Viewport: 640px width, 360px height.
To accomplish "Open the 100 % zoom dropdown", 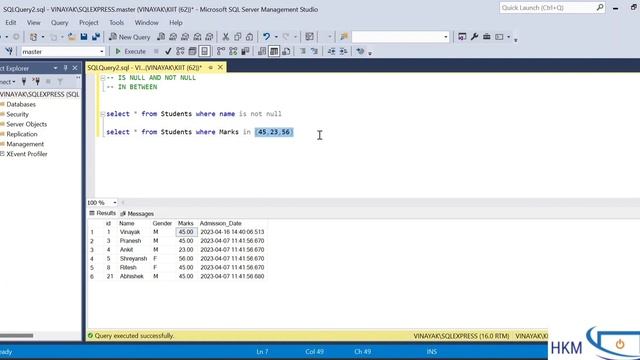I will 115,202.
